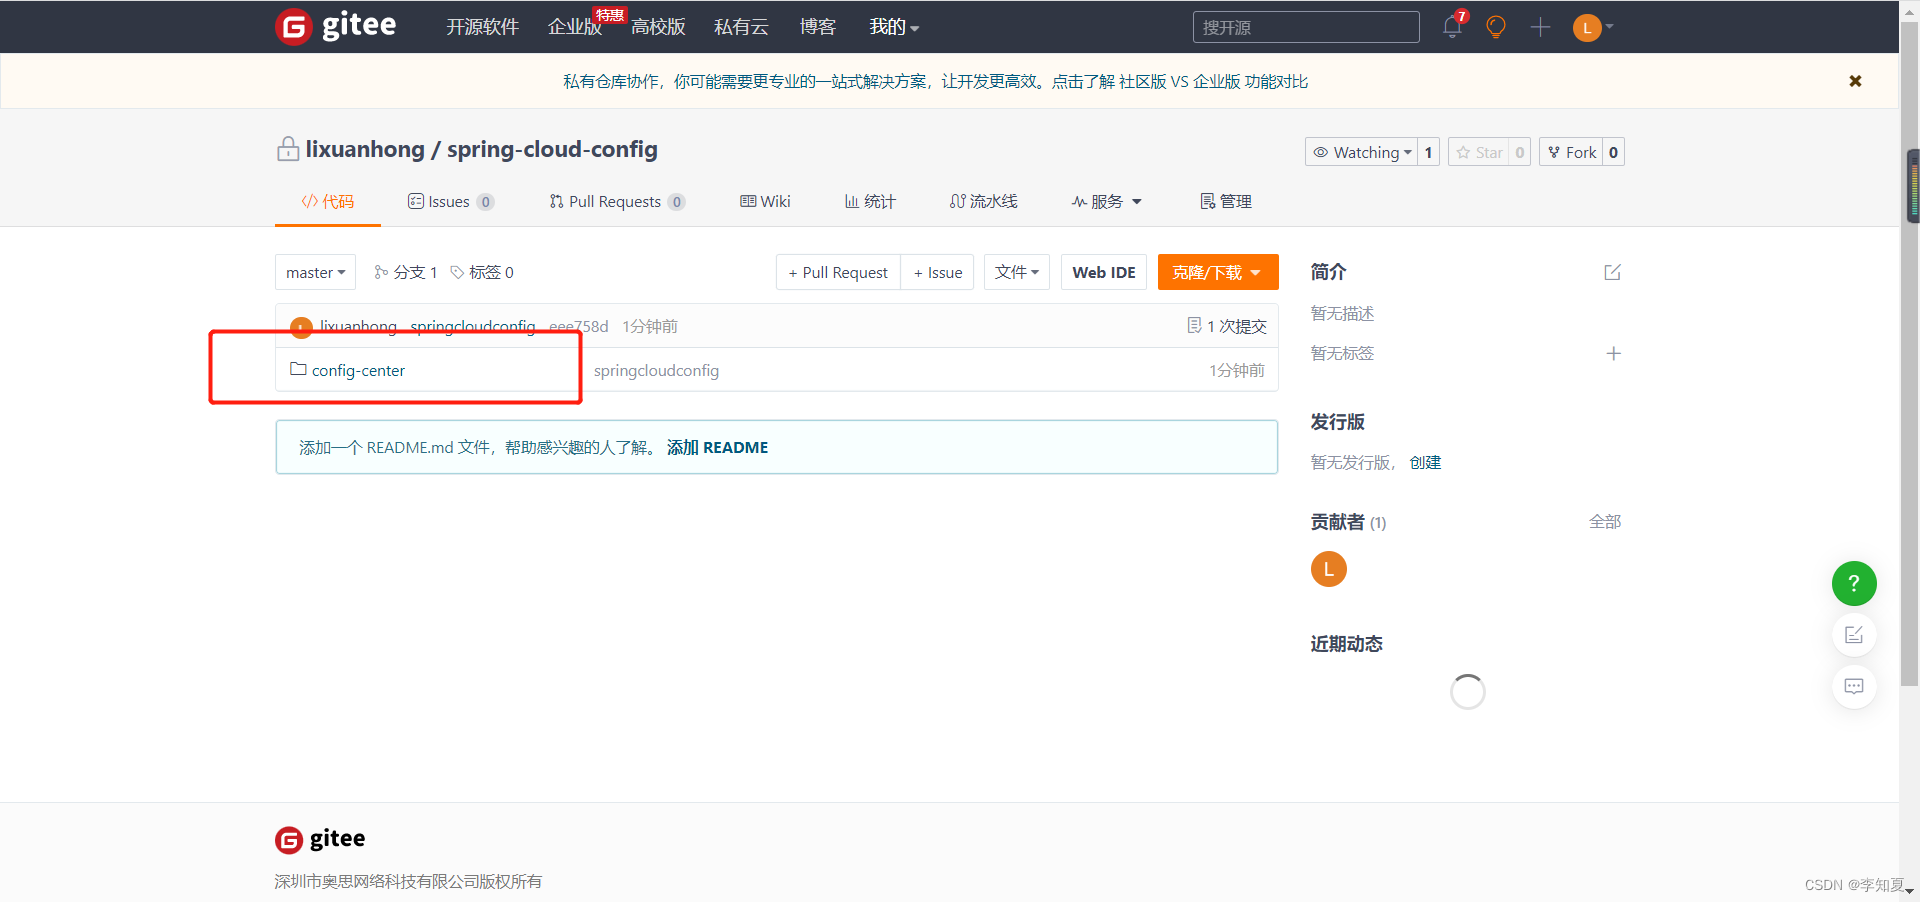Click commit hash eee758d
1920x902 pixels.
click(578, 326)
